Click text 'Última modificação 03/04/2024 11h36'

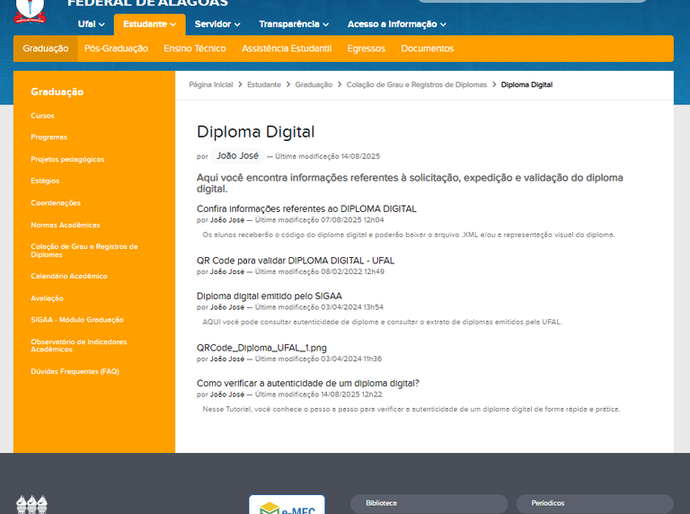[318, 359]
